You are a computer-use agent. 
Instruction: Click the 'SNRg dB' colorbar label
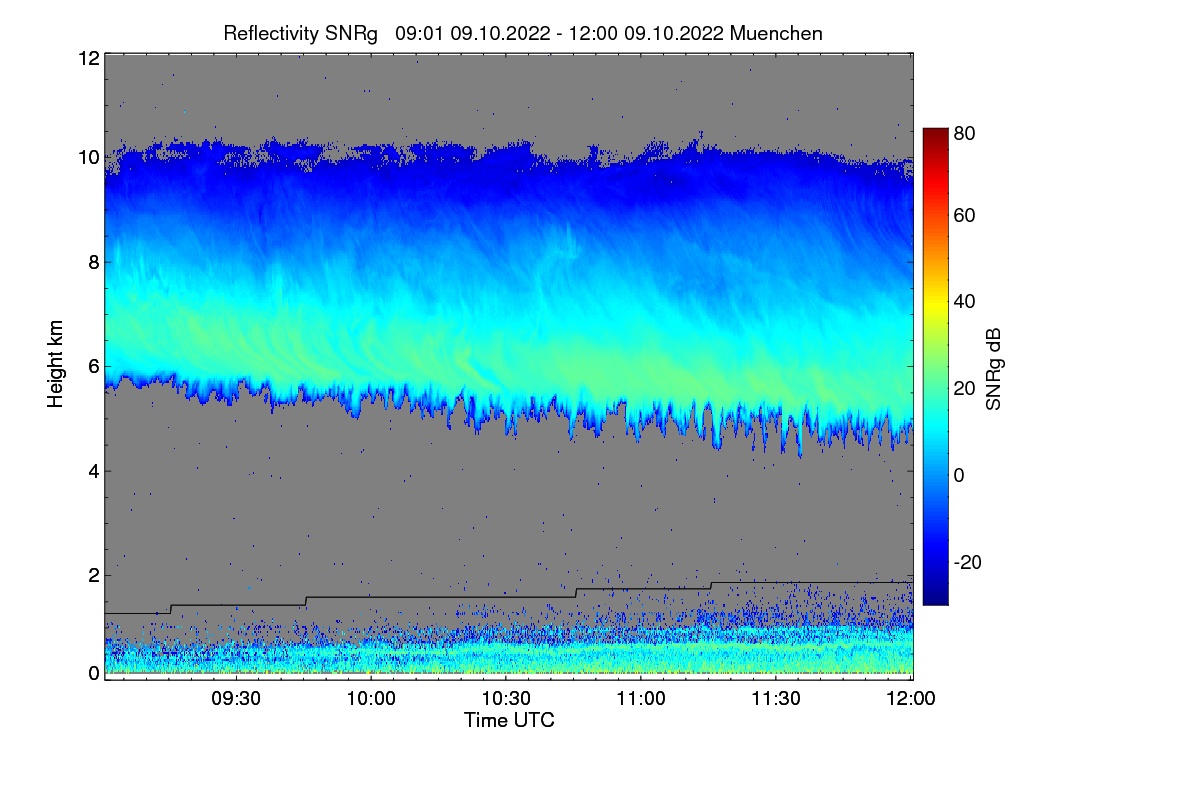point(993,369)
